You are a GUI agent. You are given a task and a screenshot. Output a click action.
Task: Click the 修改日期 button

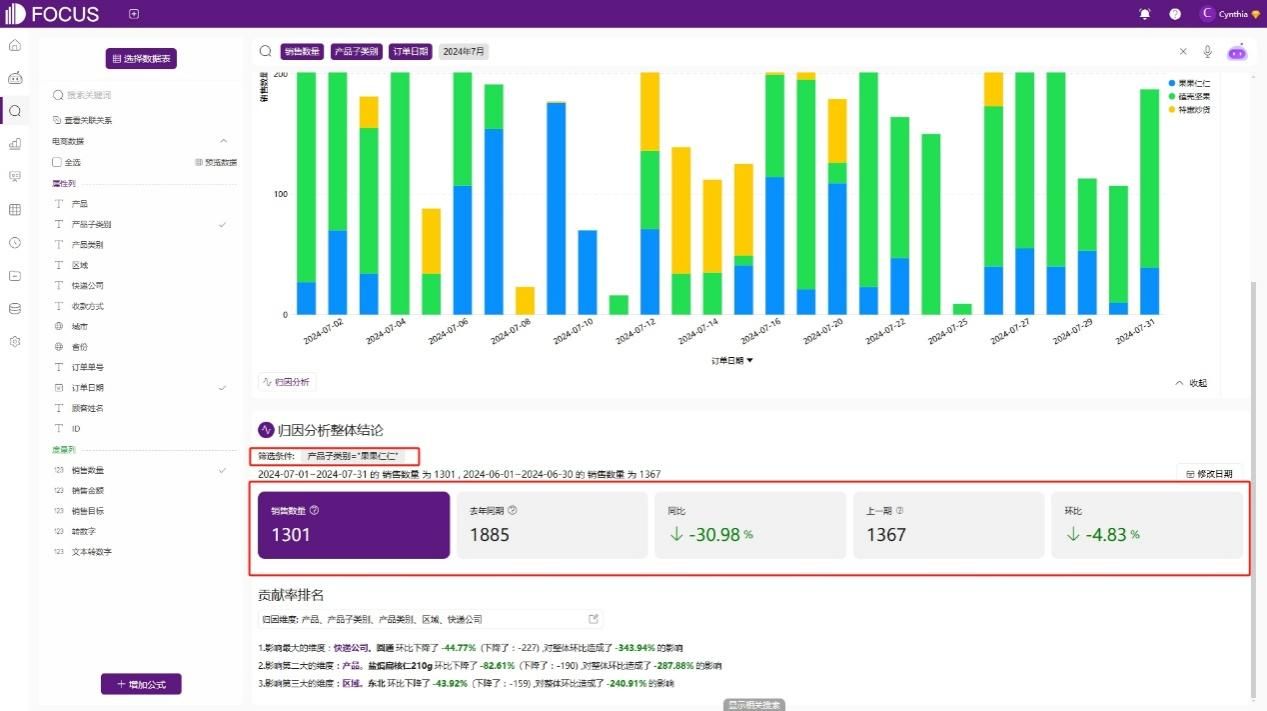tap(1208, 474)
